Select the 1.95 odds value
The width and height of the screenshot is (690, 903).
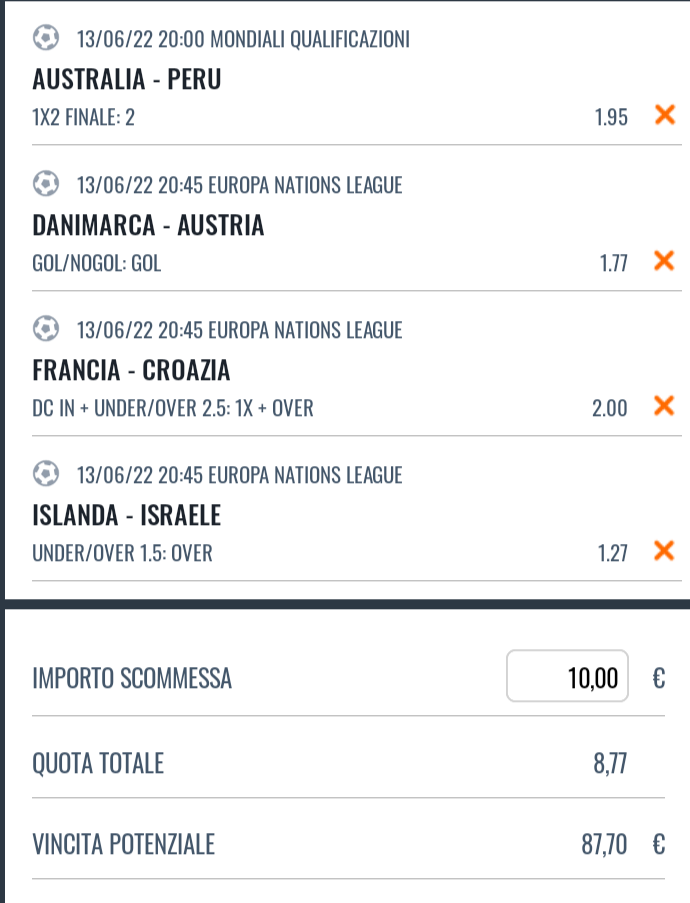tap(611, 117)
